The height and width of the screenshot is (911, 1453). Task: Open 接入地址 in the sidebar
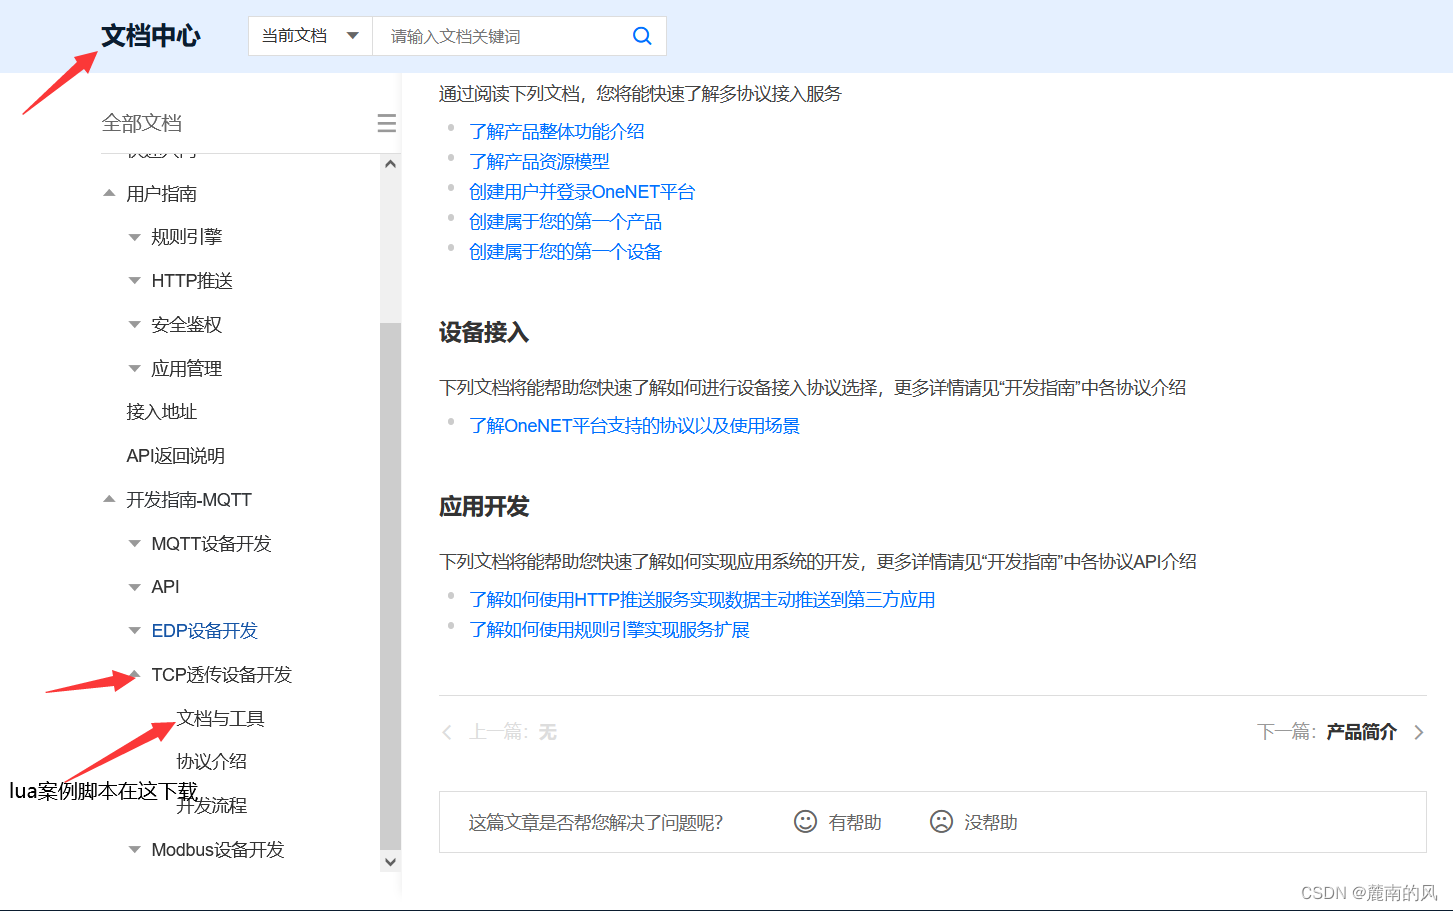162,412
